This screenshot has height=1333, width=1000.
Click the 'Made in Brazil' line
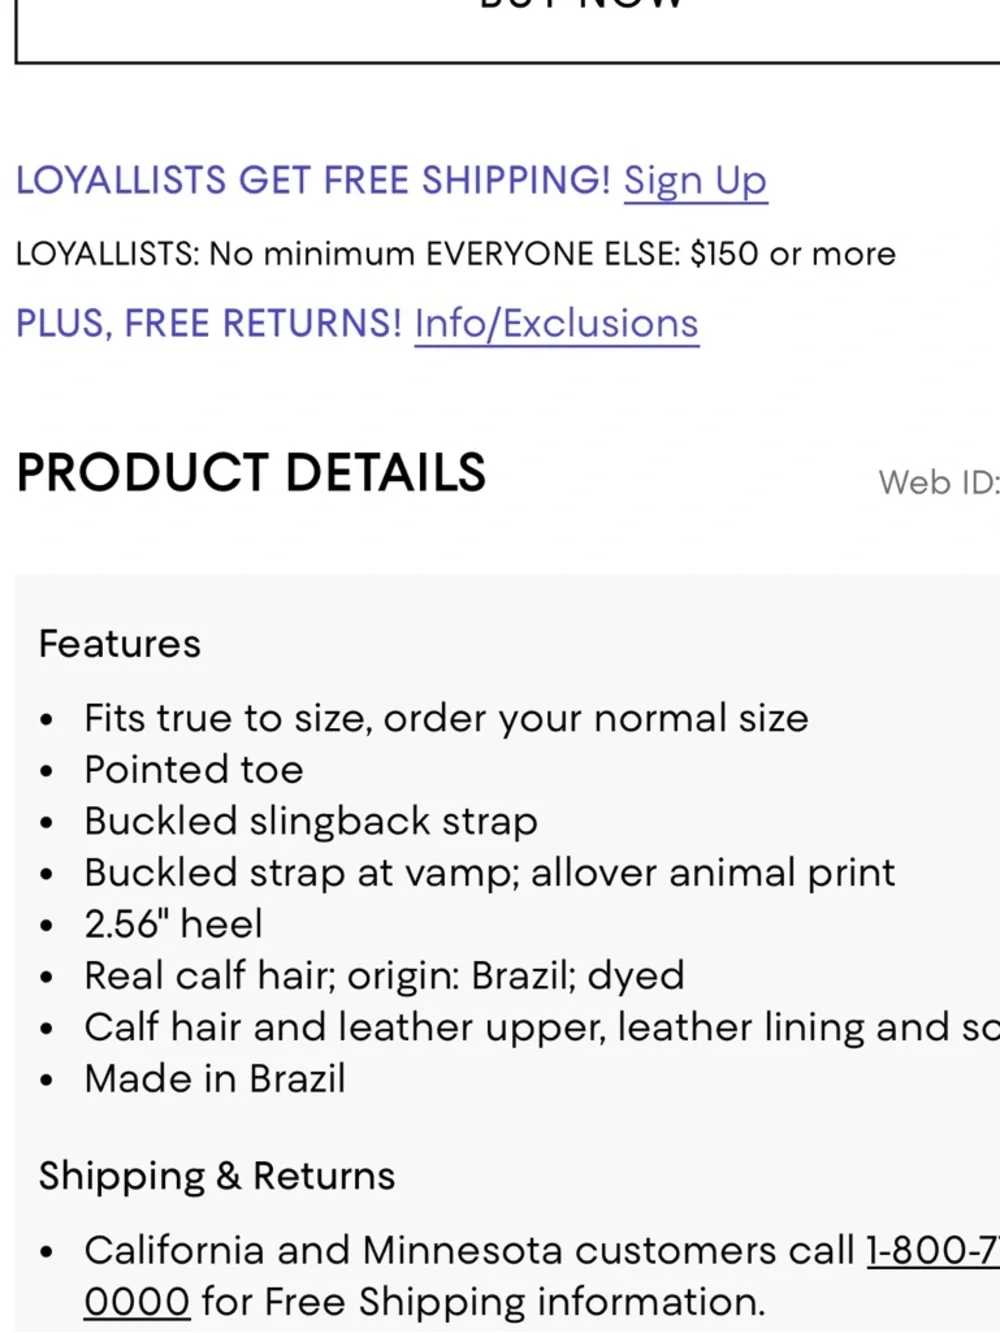(x=215, y=1079)
